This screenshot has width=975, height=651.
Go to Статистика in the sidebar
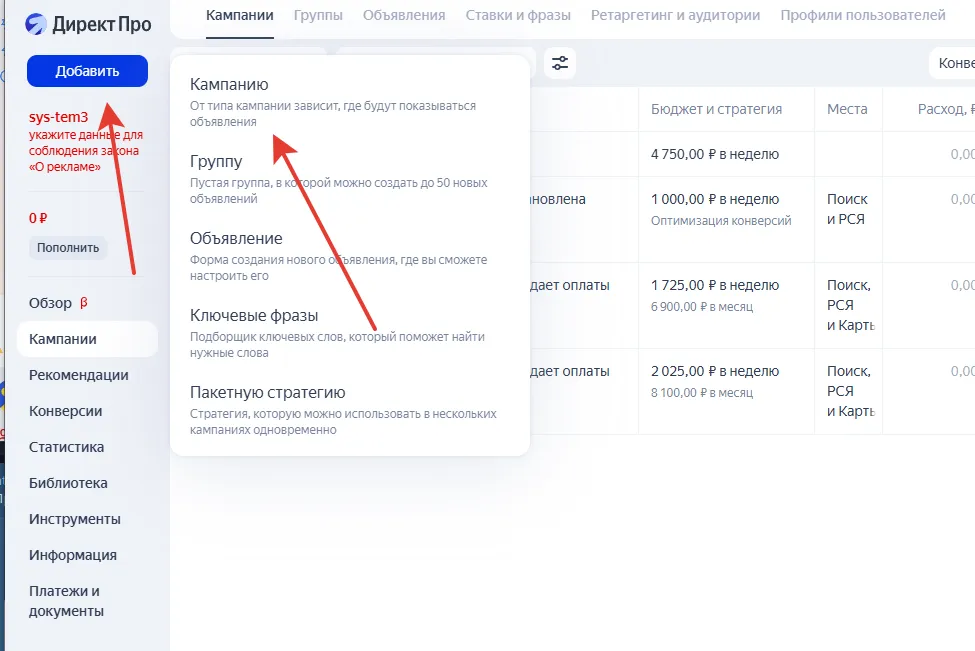click(x=67, y=447)
